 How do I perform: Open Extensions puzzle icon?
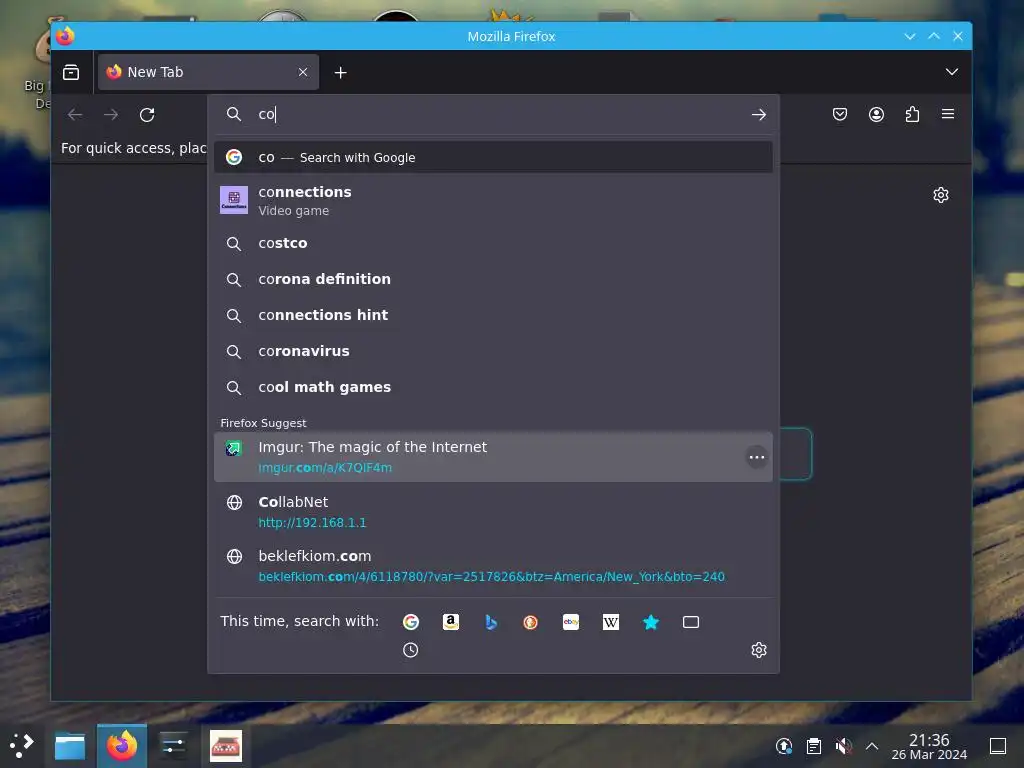[912, 114]
